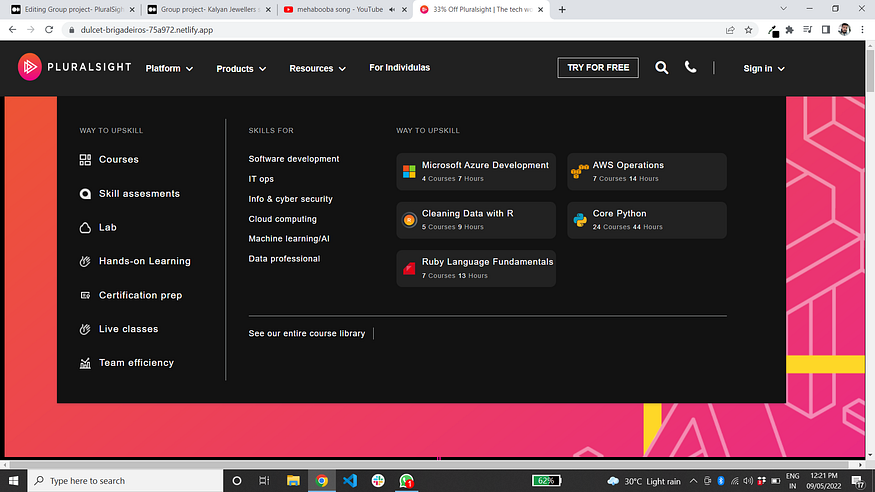Click the Live classes icon

85,329
